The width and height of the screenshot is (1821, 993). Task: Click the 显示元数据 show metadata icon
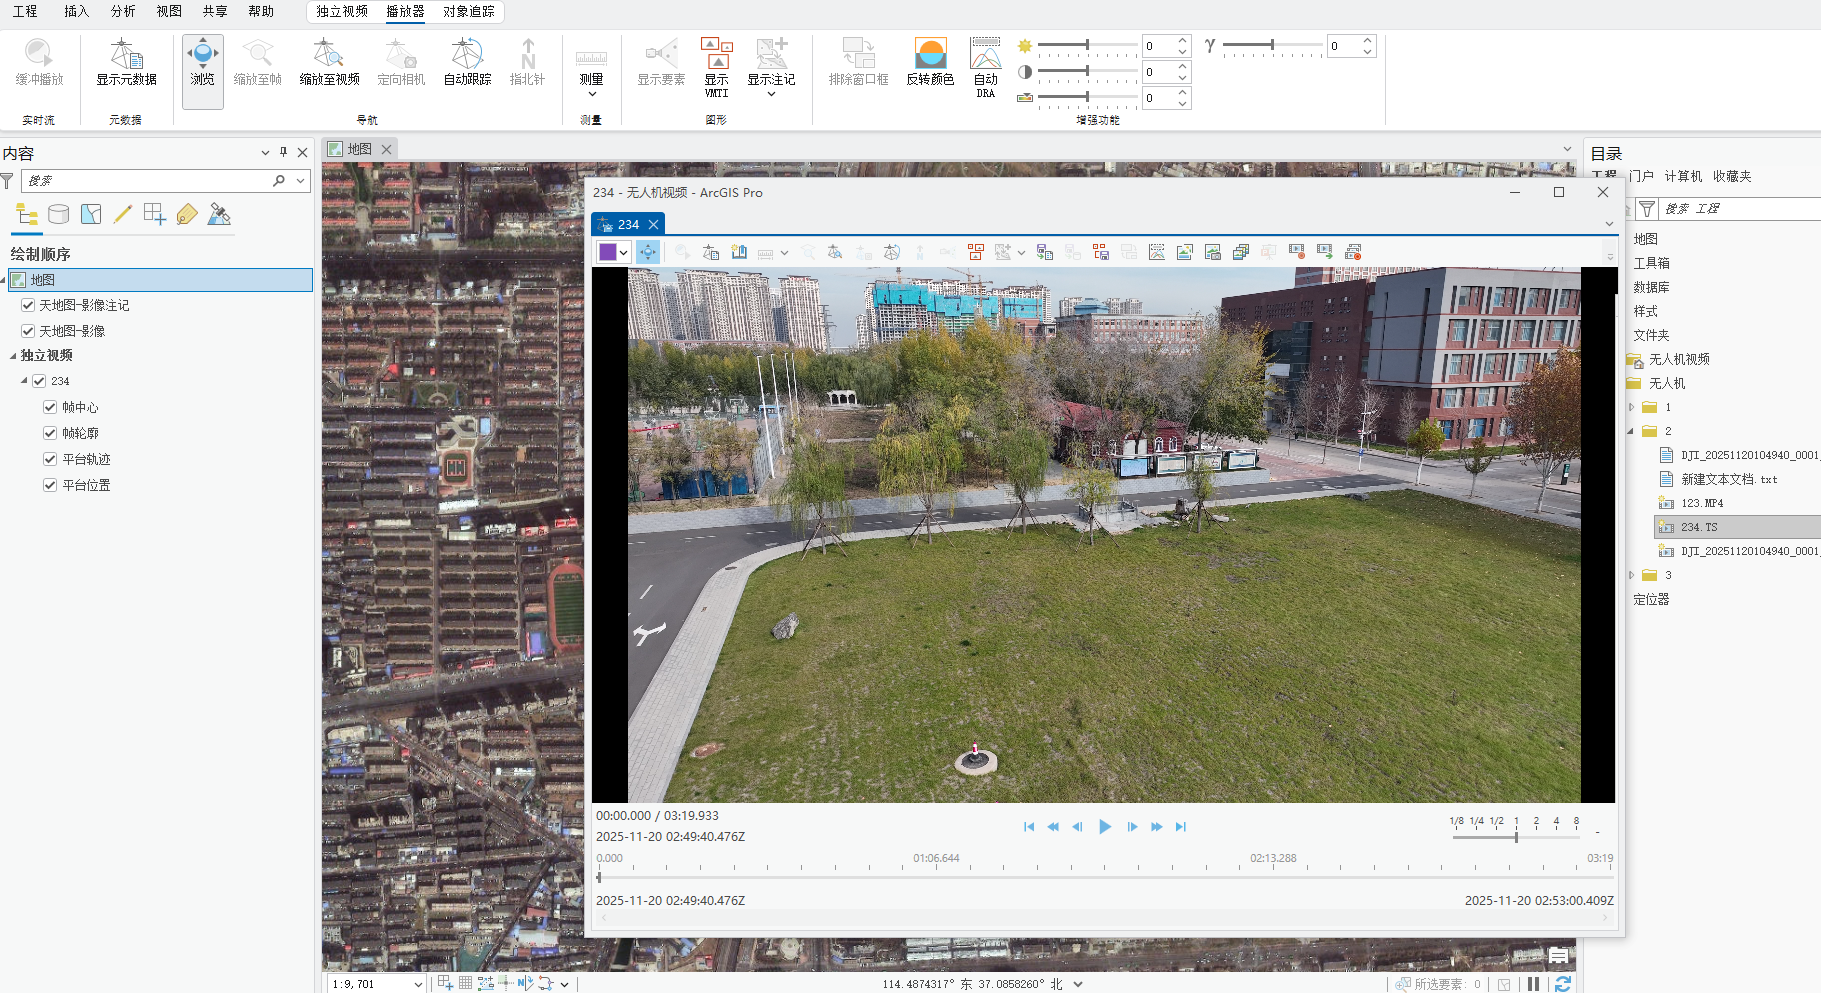126,62
